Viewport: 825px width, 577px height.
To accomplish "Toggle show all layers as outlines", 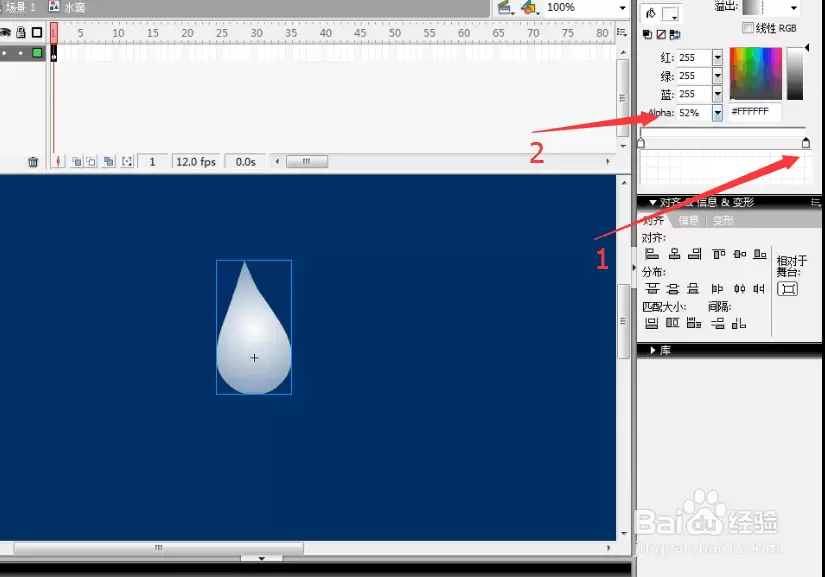I will (37, 33).
